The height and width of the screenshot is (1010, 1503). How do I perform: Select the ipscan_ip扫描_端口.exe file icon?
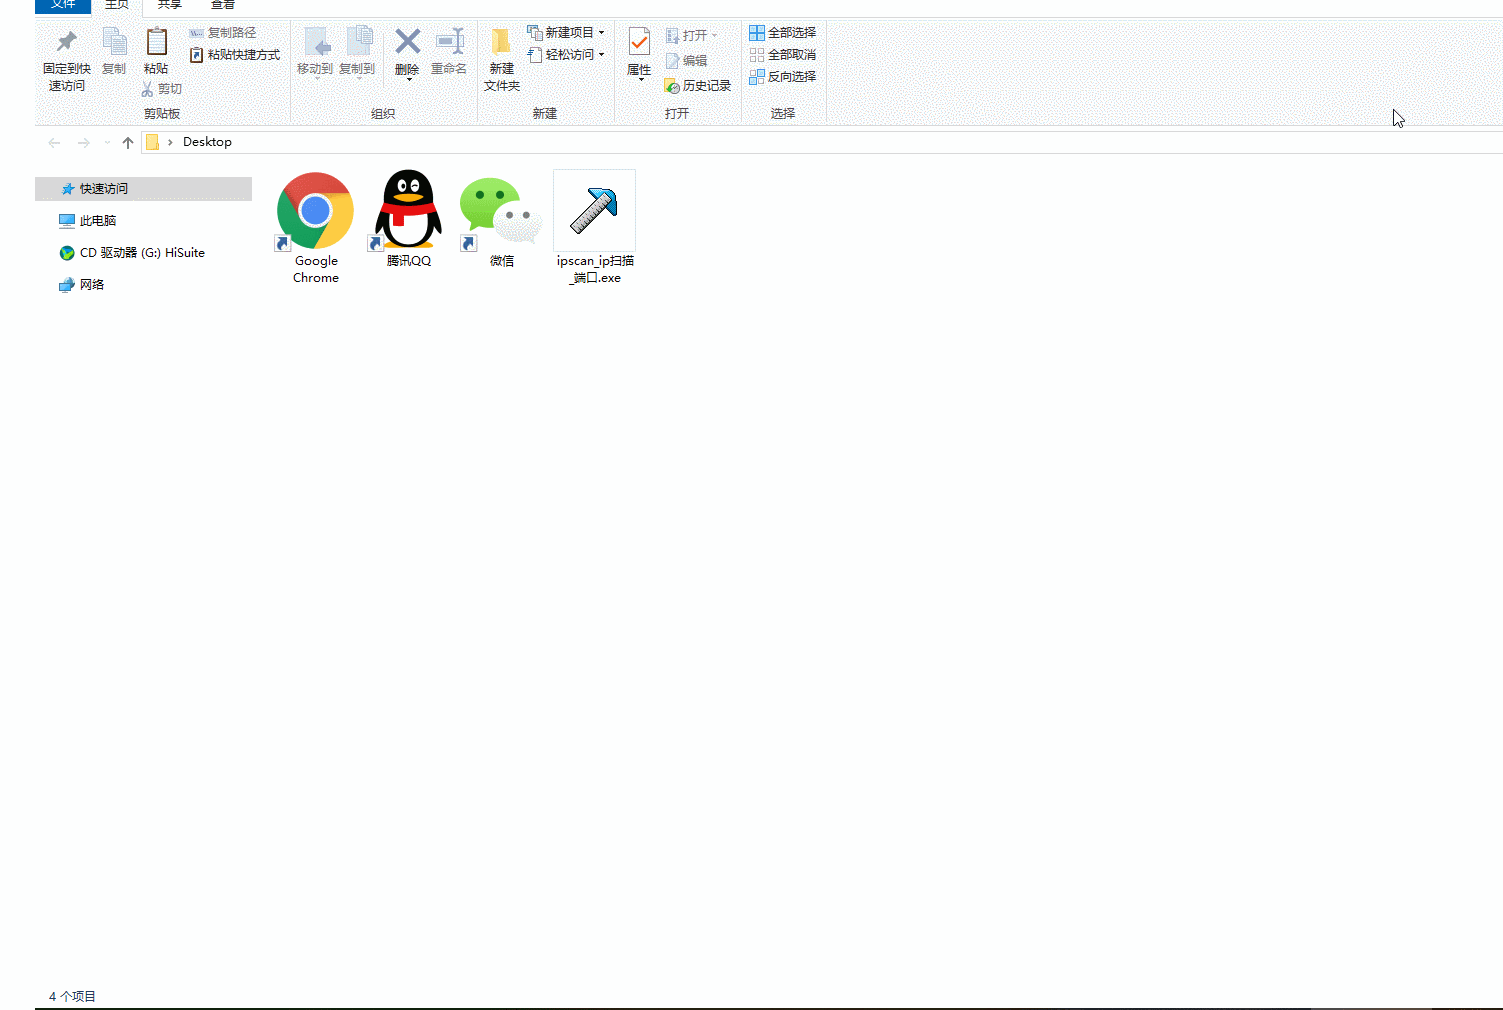click(x=594, y=210)
